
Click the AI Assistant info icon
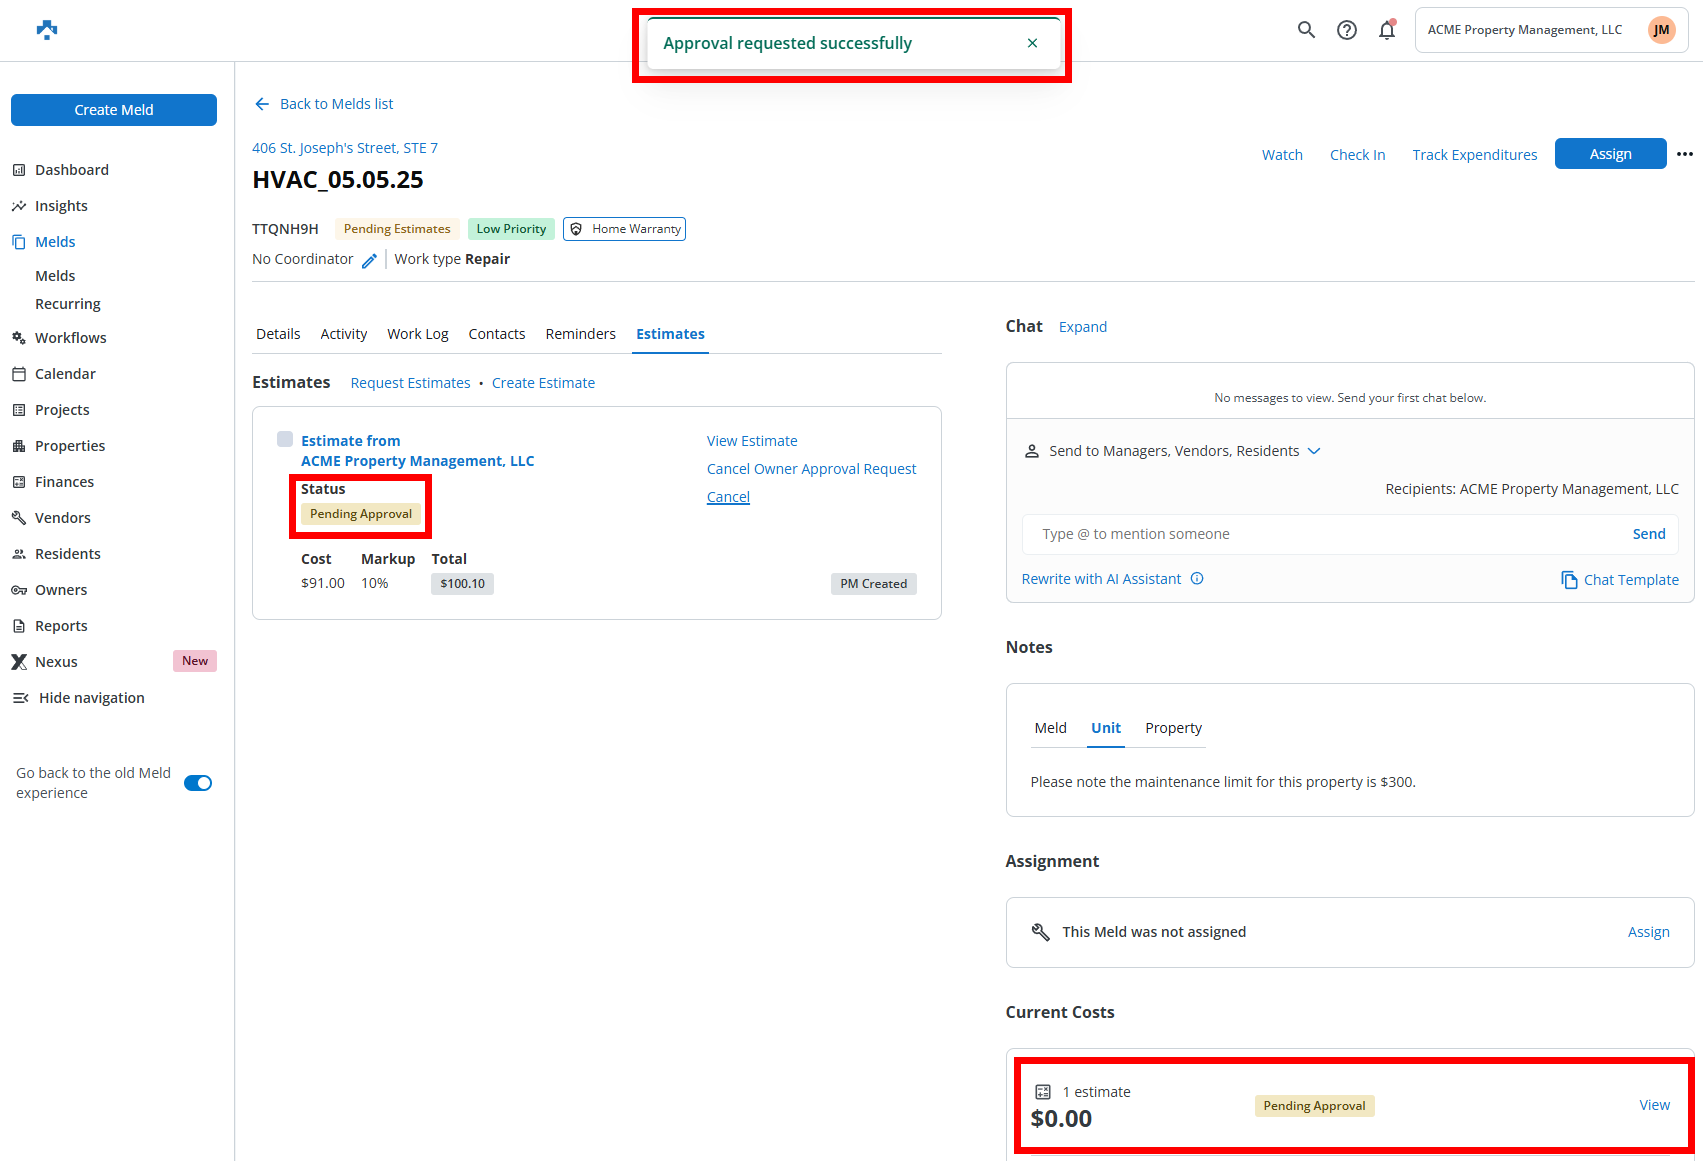pos(1197,579)
